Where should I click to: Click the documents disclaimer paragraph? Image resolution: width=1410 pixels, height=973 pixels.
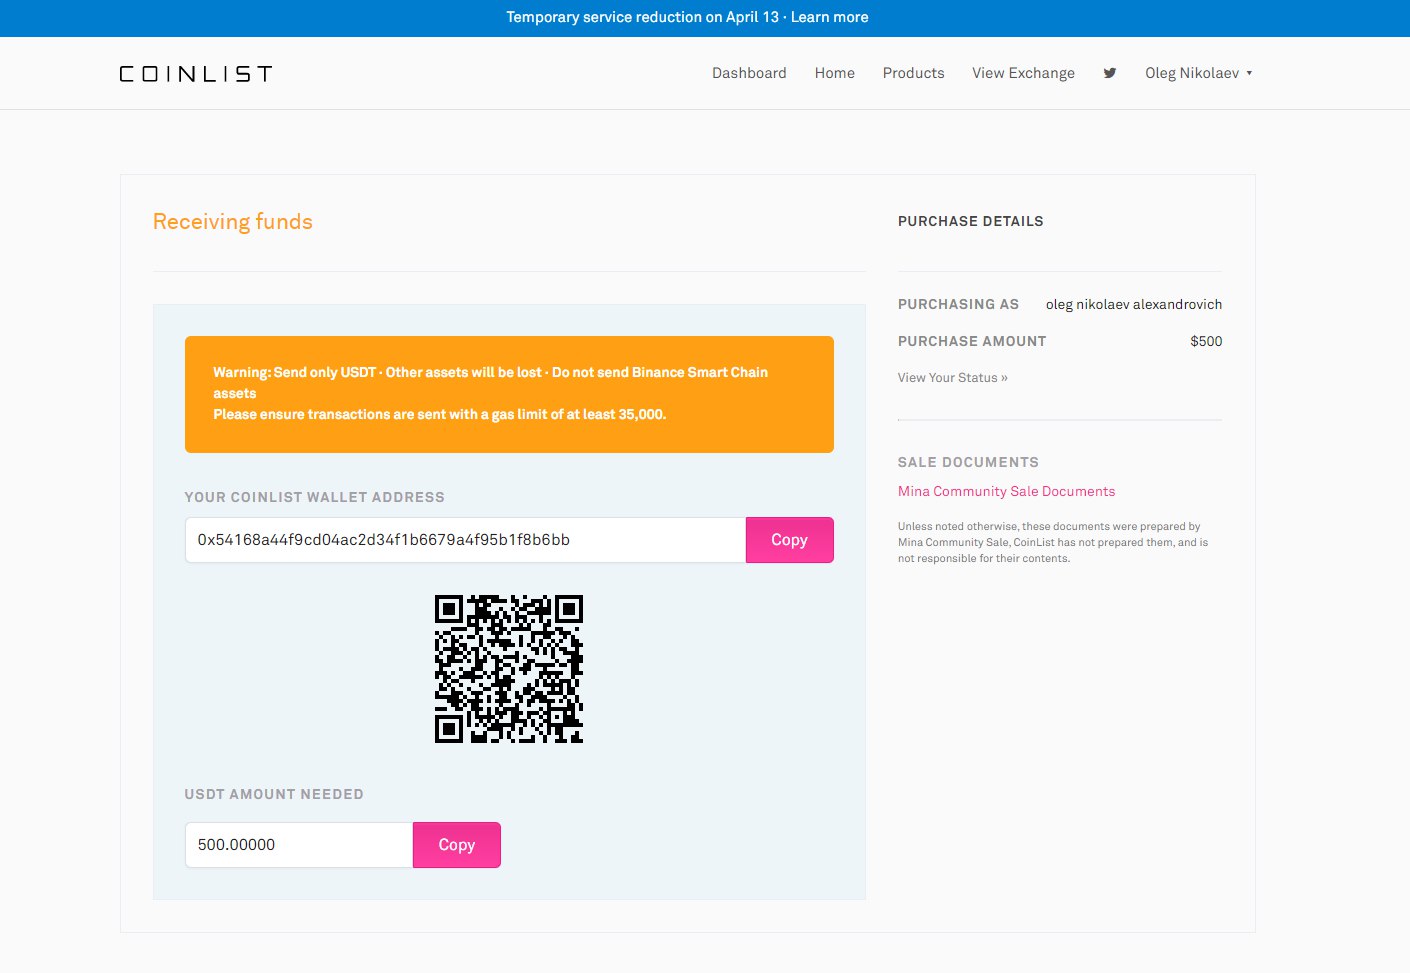[x=1053, y=542]
